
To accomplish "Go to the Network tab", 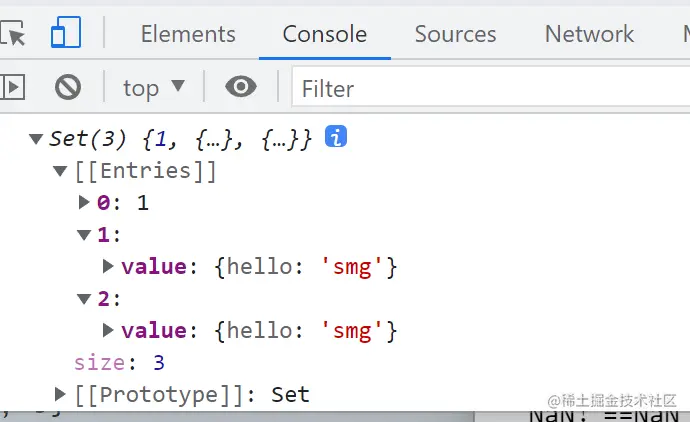I will pos(589,34).
